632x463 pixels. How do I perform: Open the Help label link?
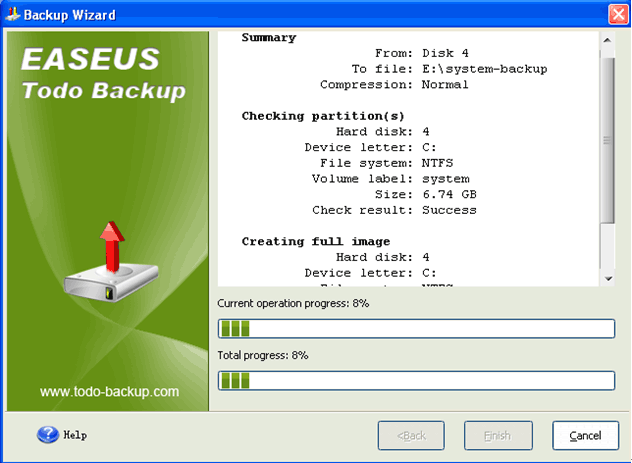tap(75, 435)
